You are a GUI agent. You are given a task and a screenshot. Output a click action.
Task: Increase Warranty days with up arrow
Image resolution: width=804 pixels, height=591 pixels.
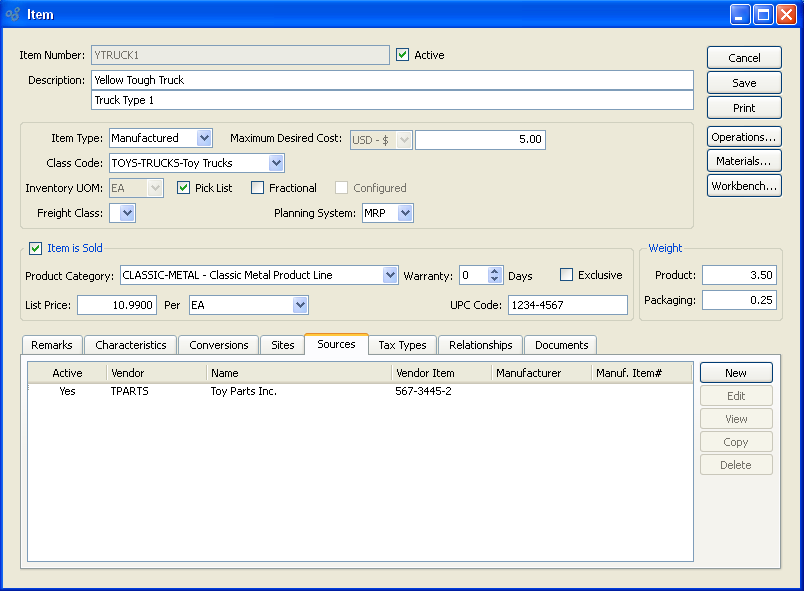(494, 271)
